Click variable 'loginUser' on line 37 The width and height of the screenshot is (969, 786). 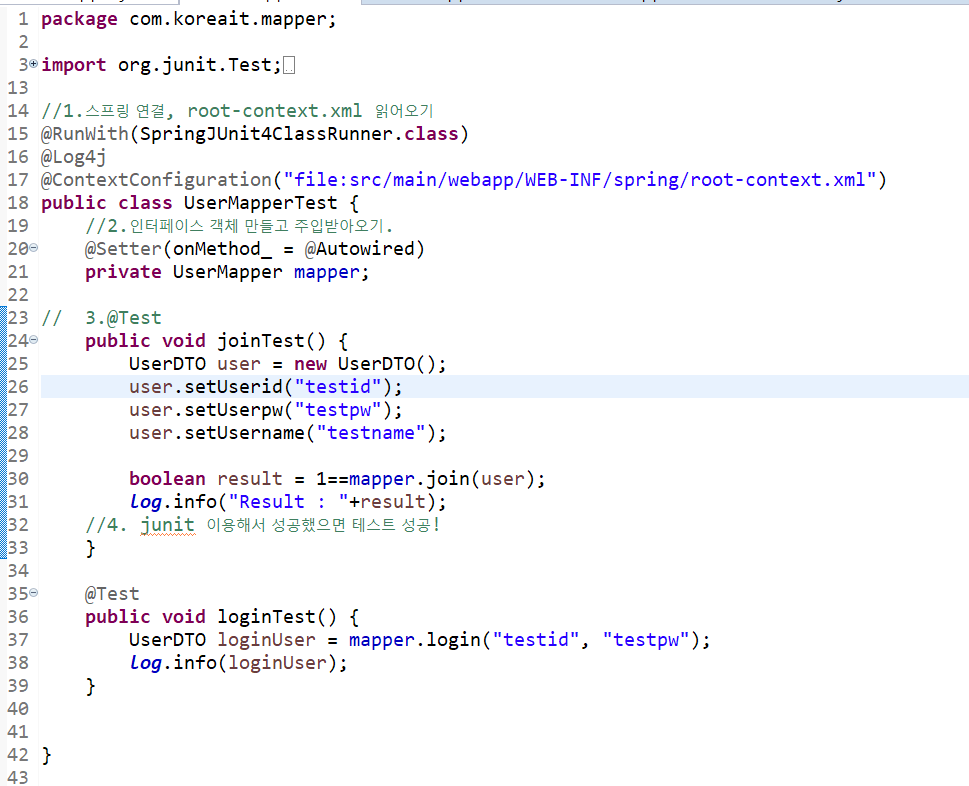click(266, 640)
